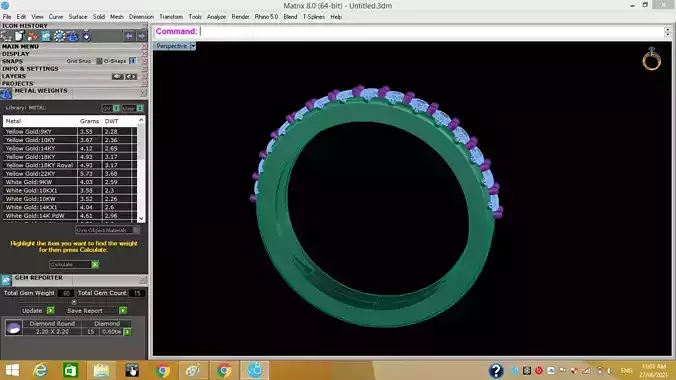Click the white document icon in Icon History

point(19,36)
